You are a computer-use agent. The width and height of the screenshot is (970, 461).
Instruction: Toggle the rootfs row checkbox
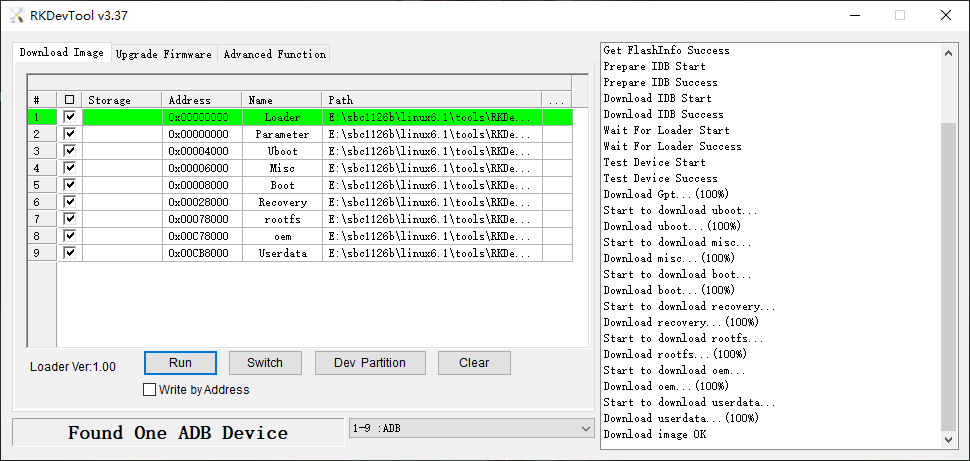tap(70, 218)
